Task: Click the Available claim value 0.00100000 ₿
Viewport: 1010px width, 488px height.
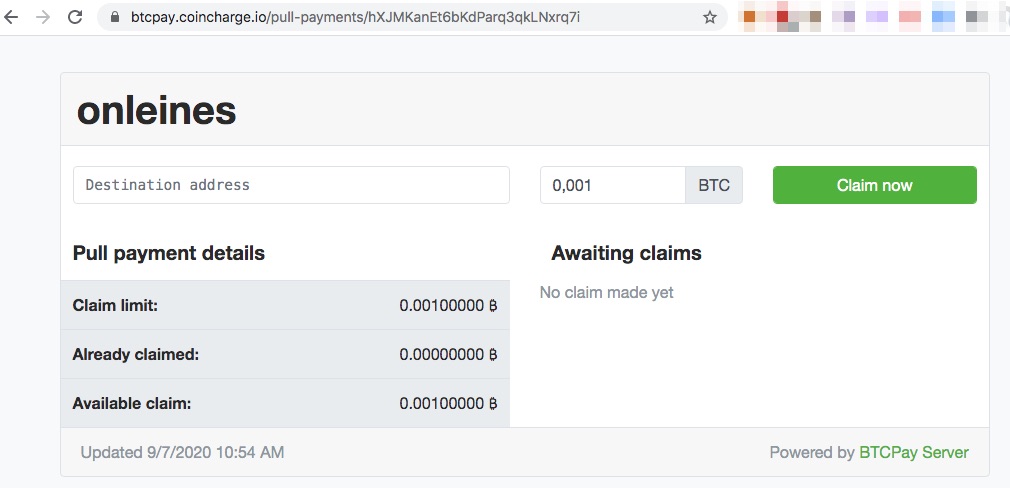Action: pos(448,404)
